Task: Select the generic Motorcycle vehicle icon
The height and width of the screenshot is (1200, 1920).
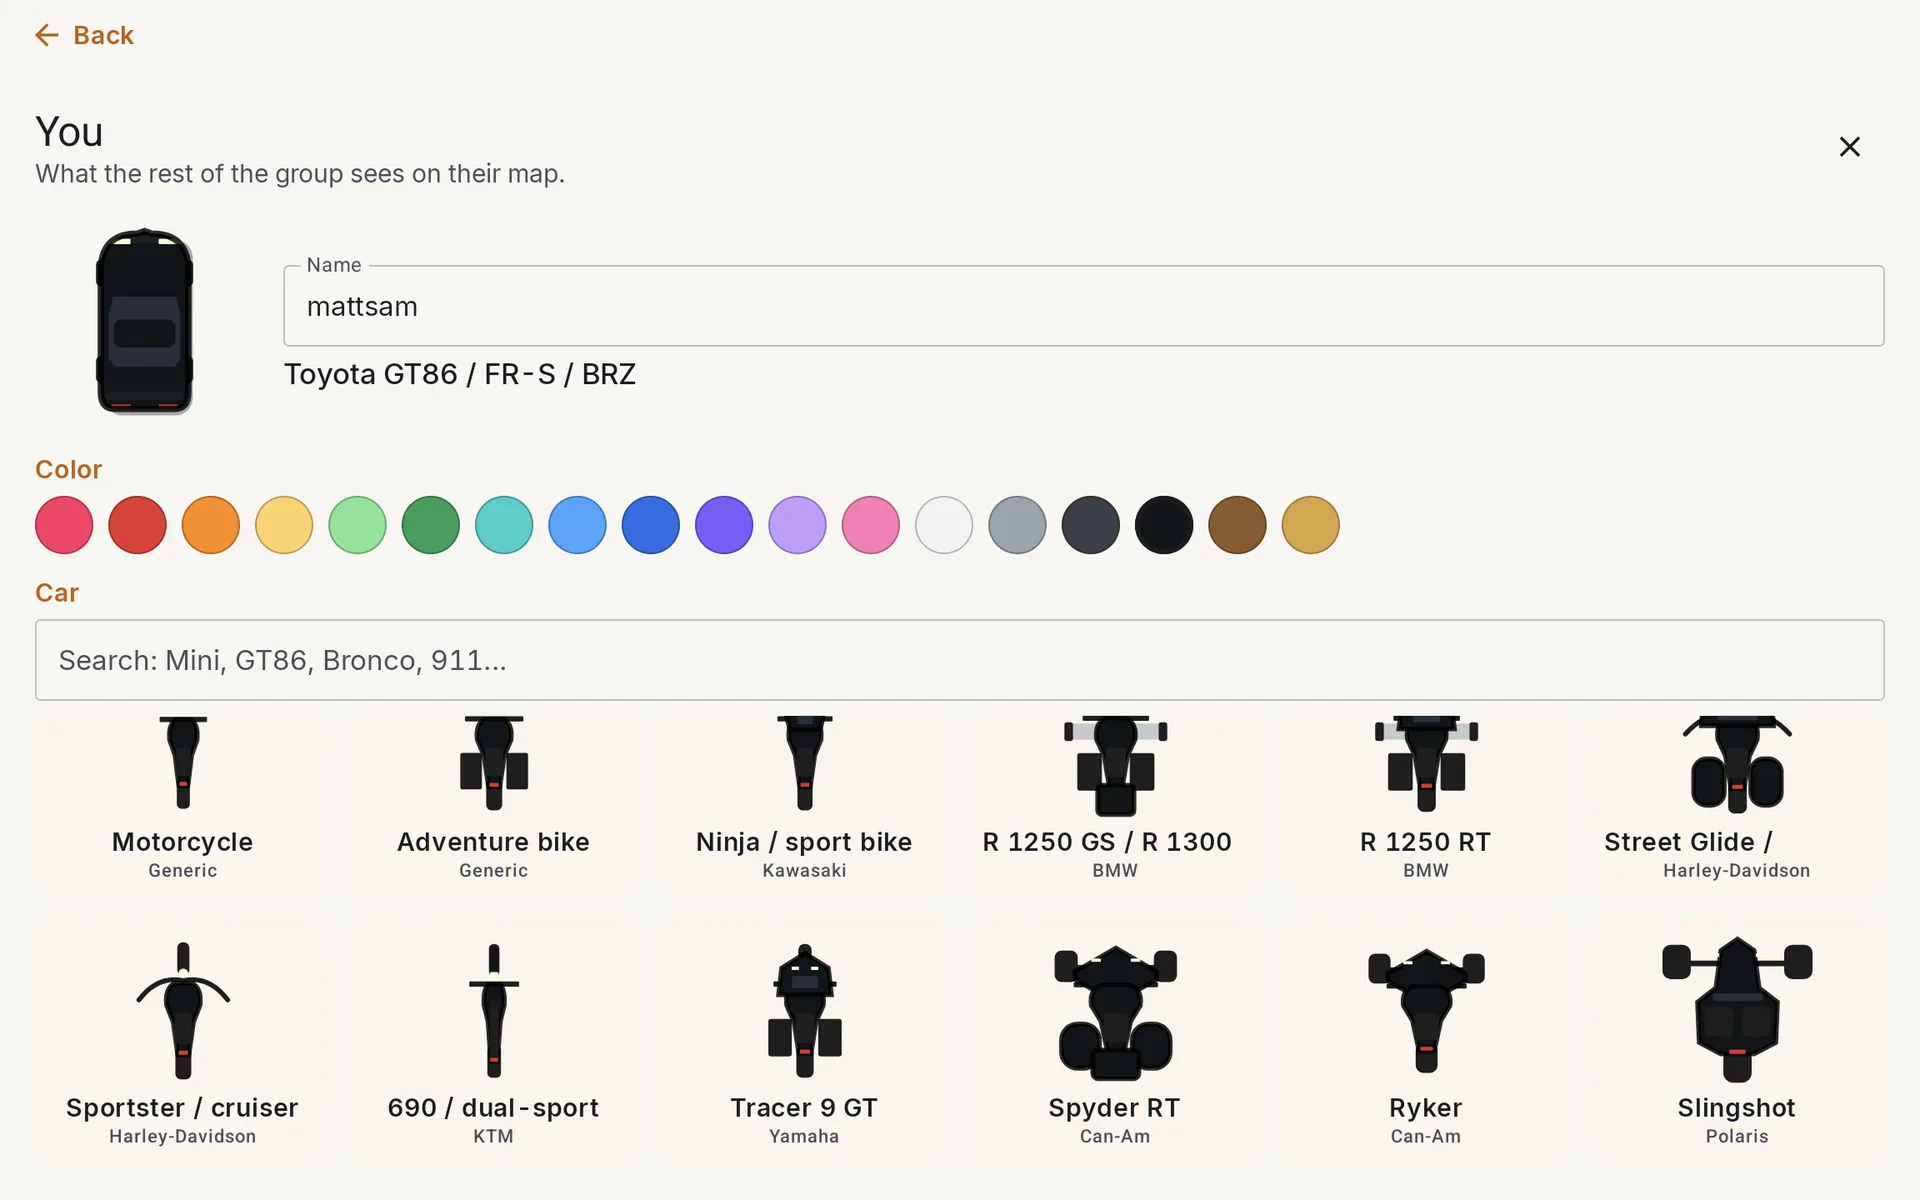Action: [x=183, y=763]
